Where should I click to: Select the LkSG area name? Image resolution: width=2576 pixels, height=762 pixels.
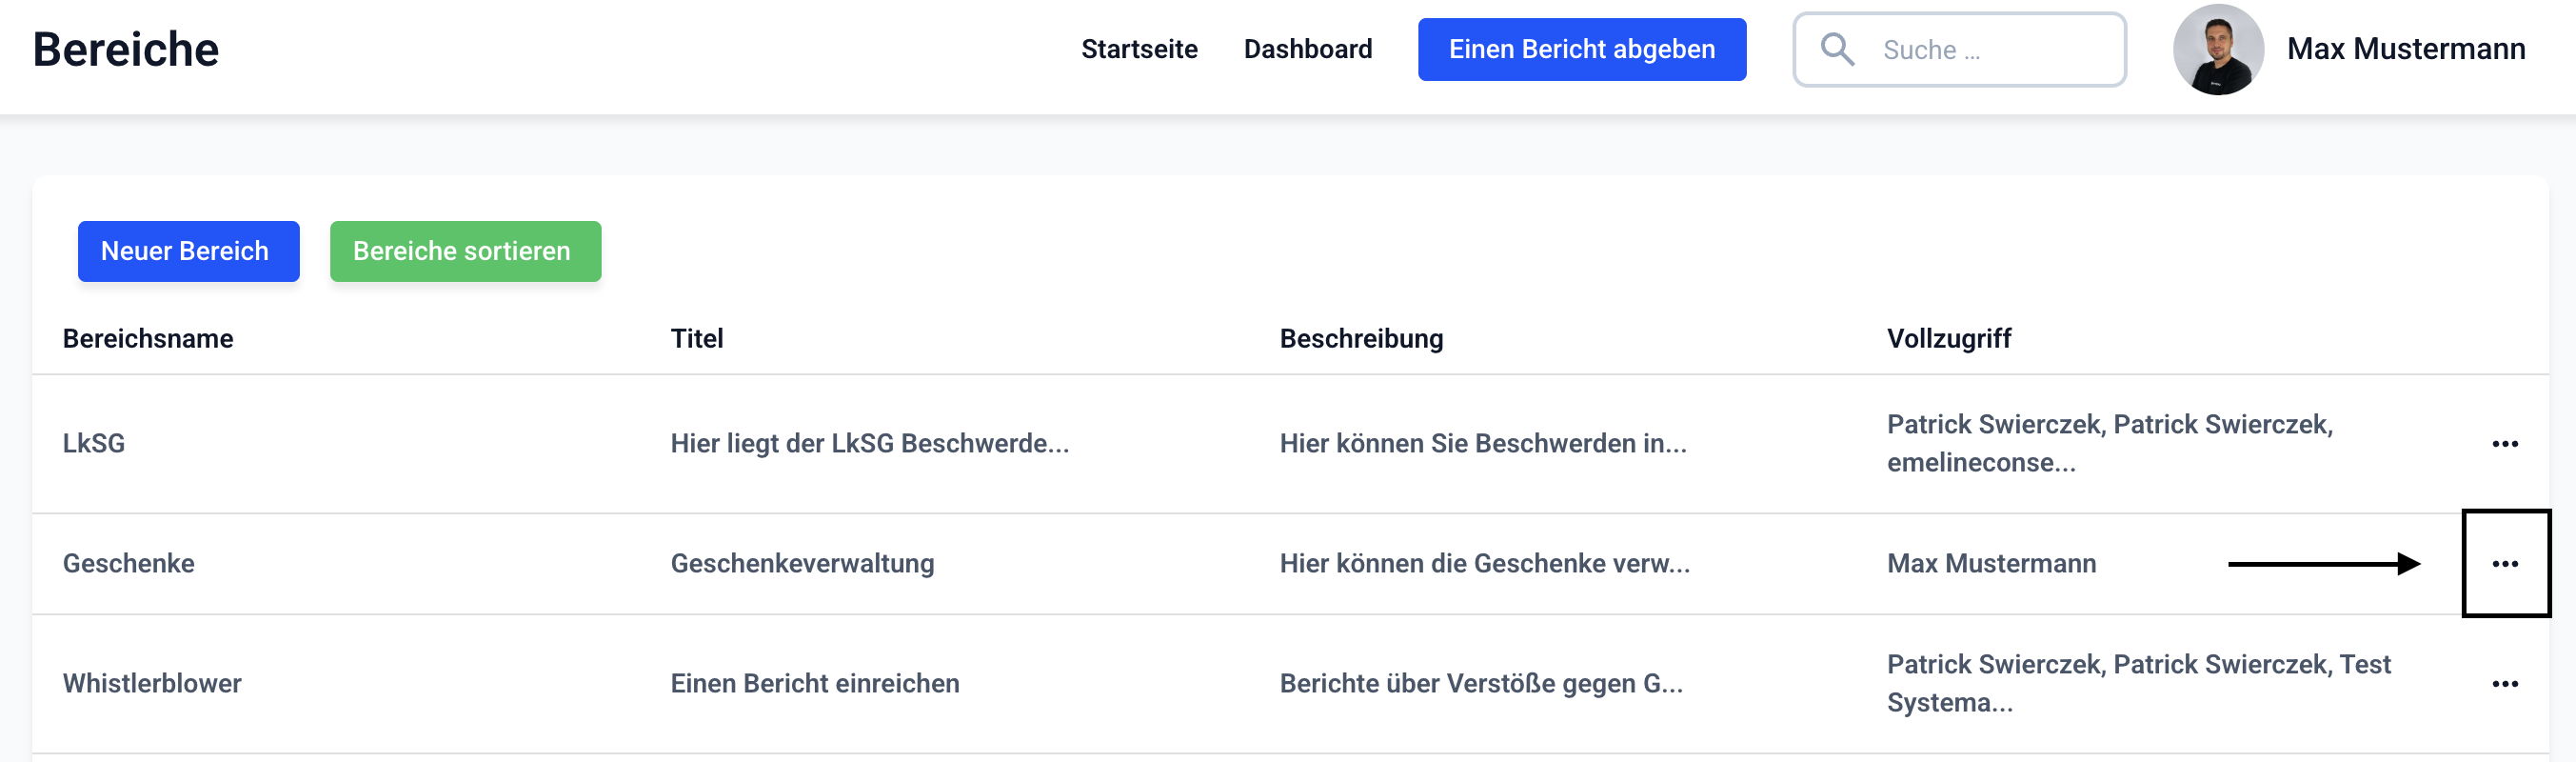coord(94,444)
